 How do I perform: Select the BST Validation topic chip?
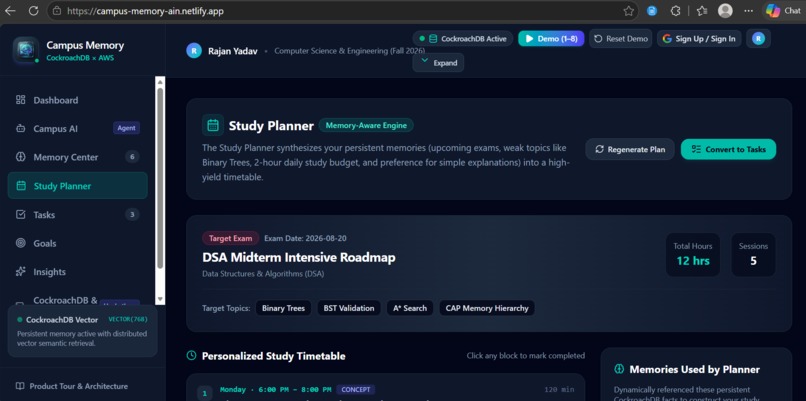349,308
